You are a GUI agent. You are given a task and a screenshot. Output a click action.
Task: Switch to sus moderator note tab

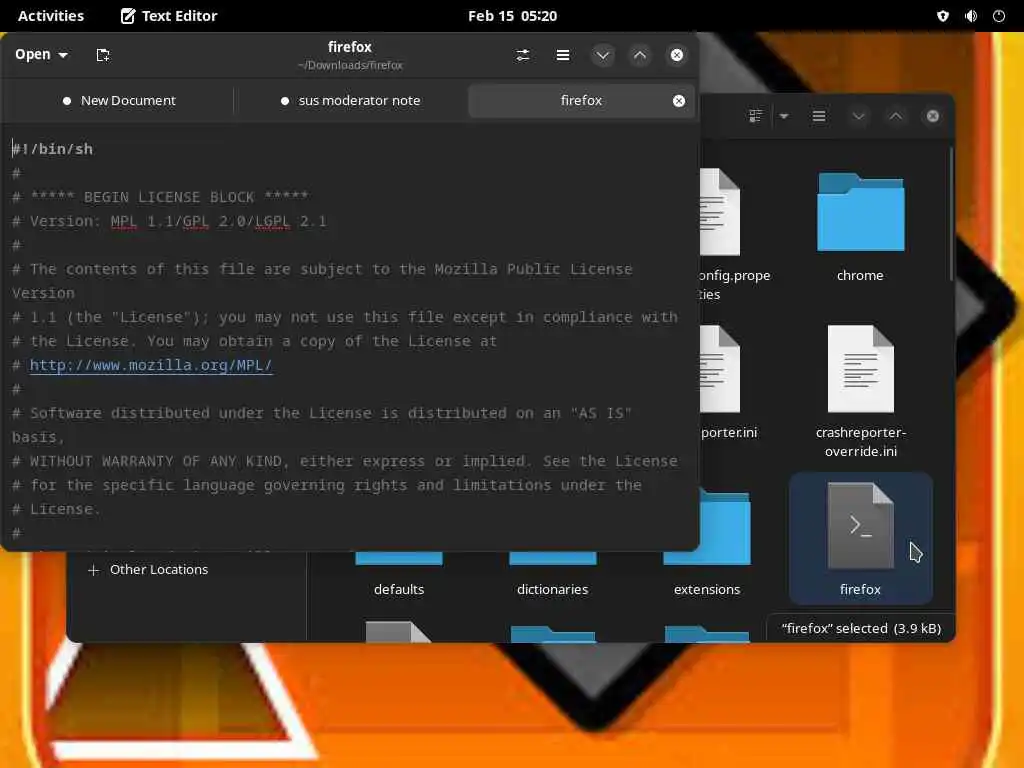click(x=351, y=101)
